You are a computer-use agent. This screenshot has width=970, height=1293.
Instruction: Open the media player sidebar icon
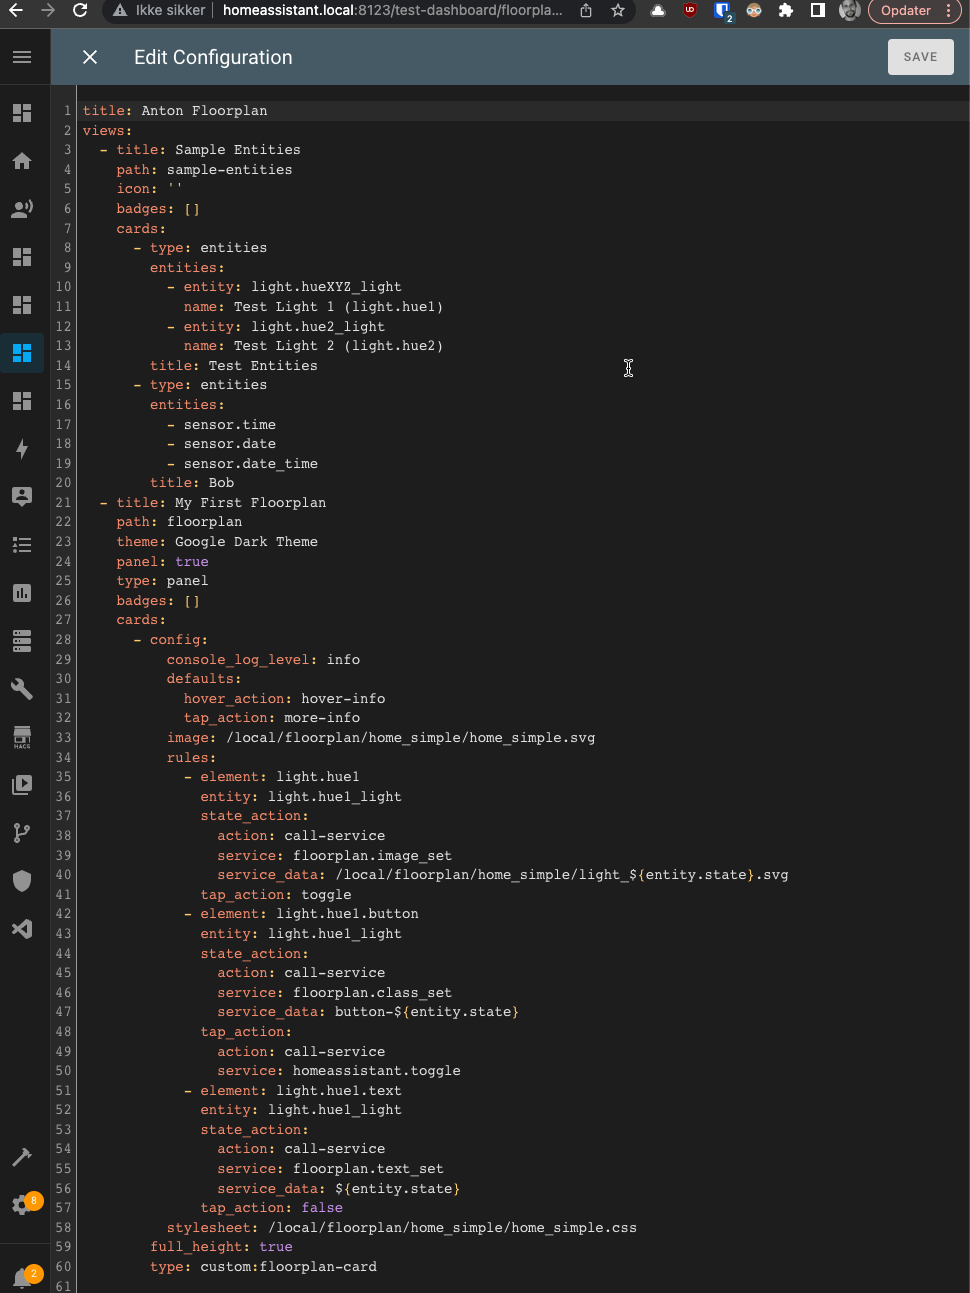22,785
